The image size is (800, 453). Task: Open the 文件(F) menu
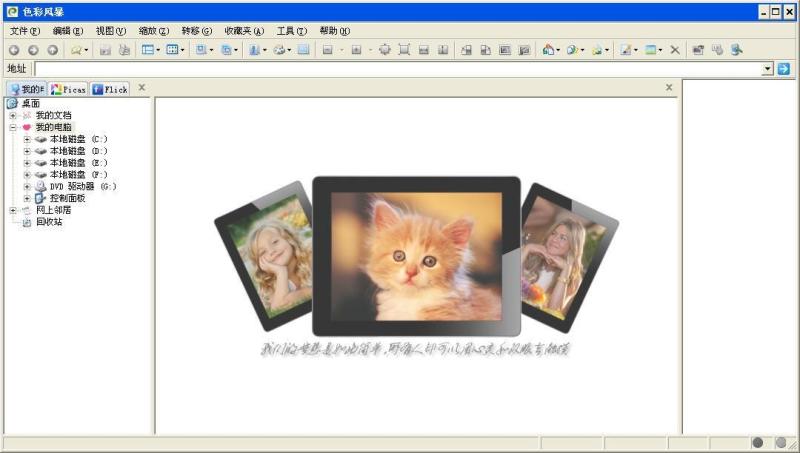(25, 31)
